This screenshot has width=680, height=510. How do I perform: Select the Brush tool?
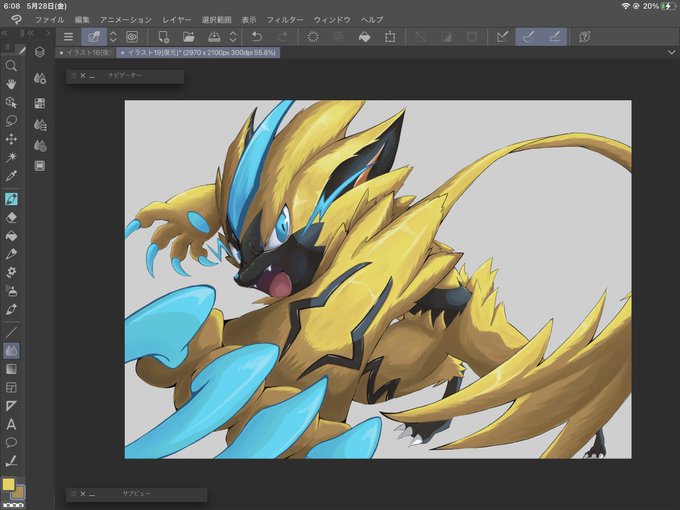click(x=11, y=309)
